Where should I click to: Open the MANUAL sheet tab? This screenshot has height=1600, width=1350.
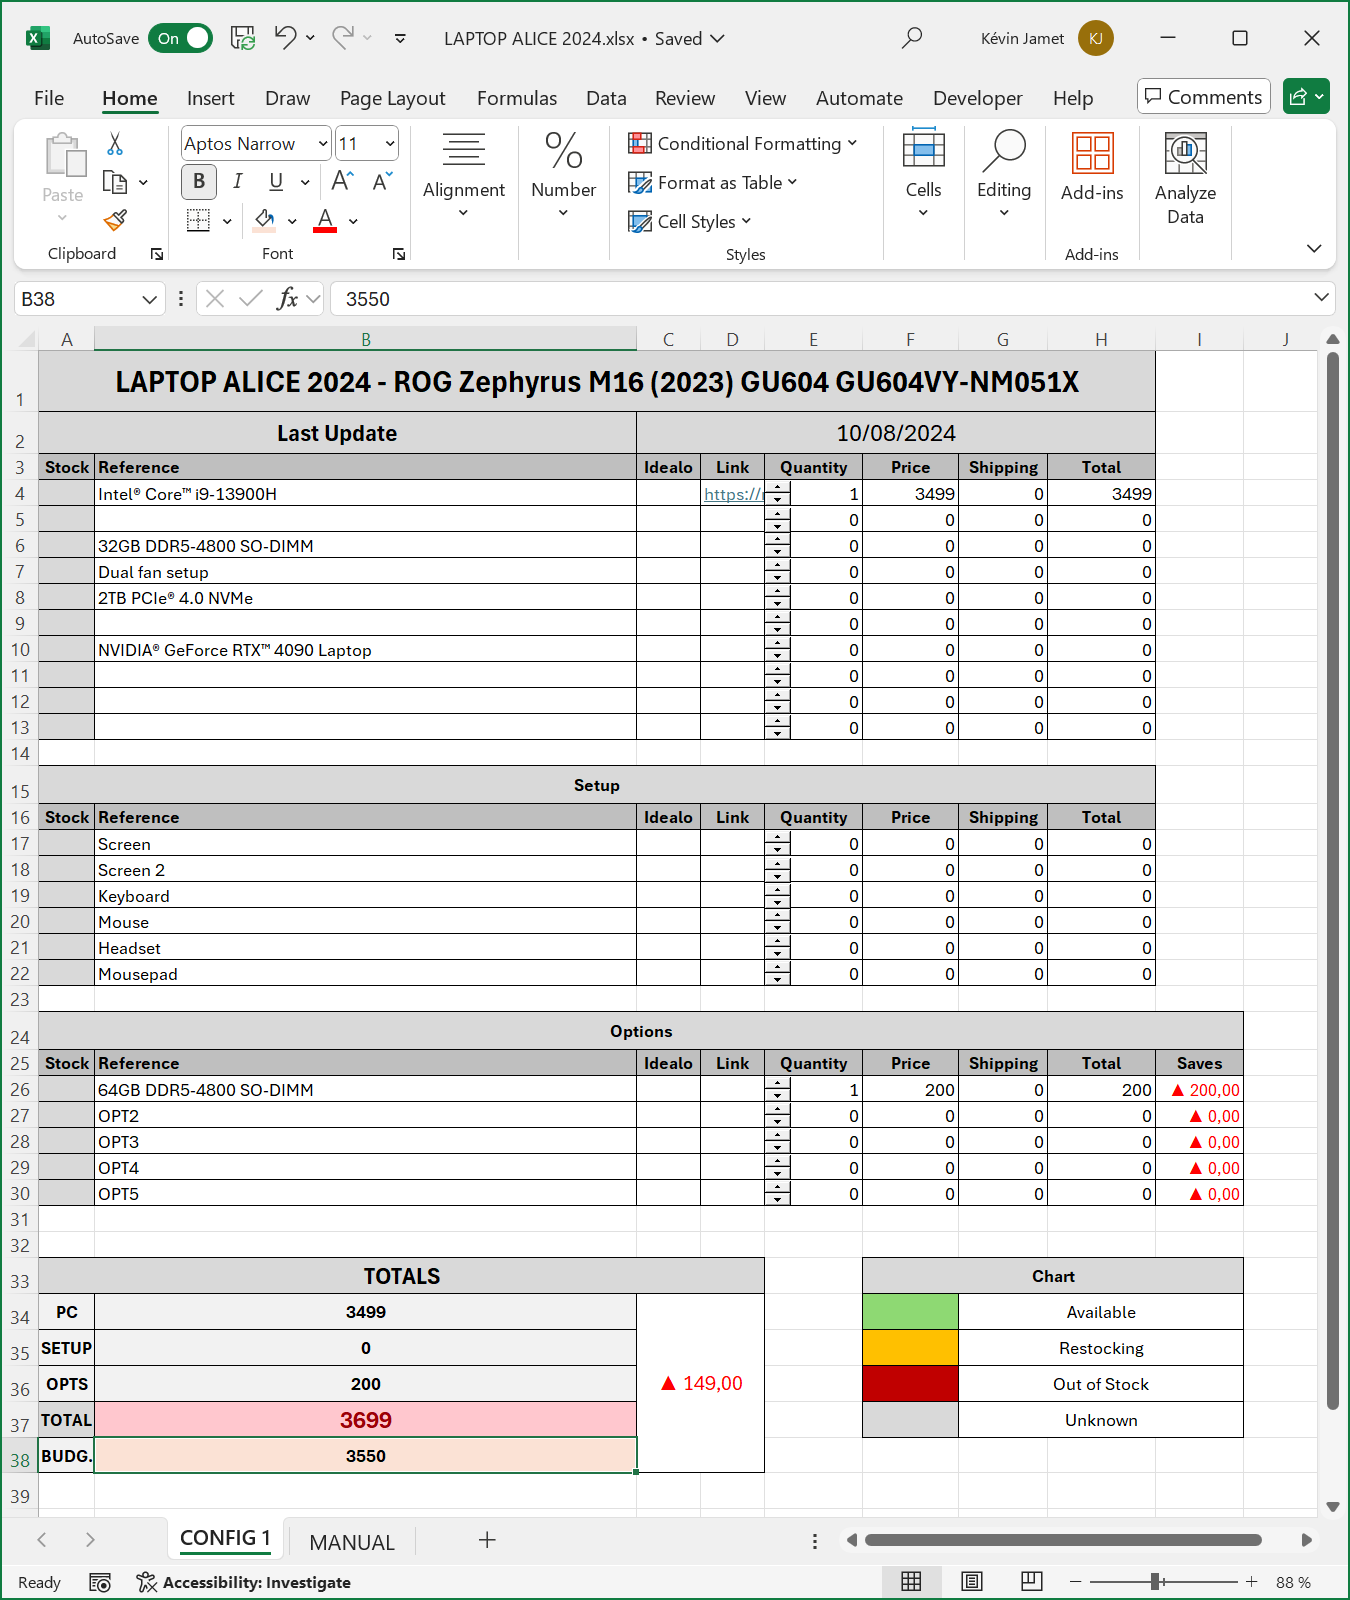[x=352, y=1542]
